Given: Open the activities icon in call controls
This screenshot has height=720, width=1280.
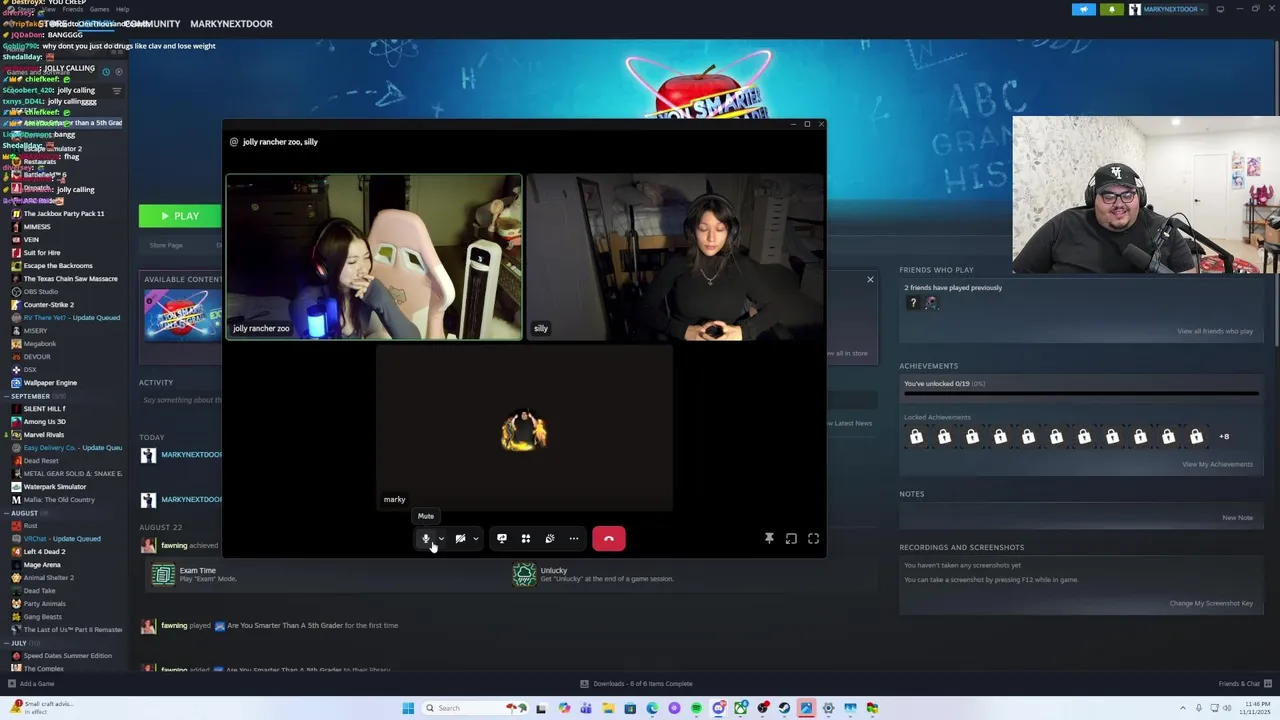Looking at the screenshot, I should 526,538.
